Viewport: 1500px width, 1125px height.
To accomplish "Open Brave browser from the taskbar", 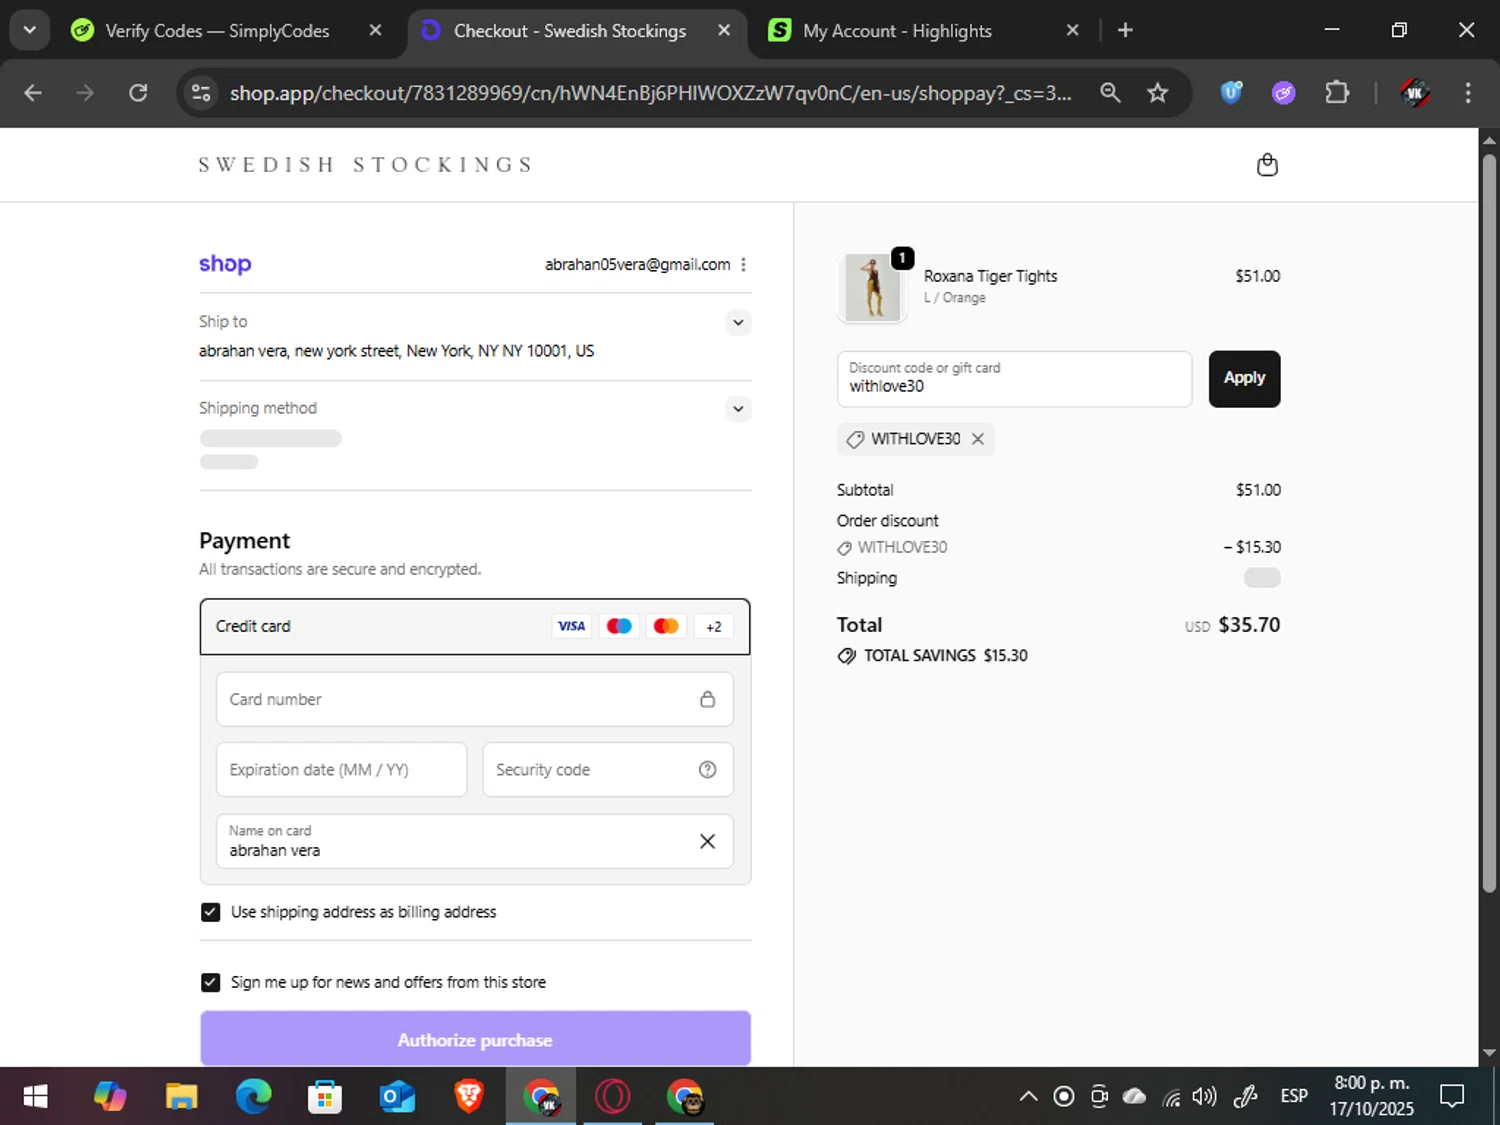I will [x=469, y=1097].
